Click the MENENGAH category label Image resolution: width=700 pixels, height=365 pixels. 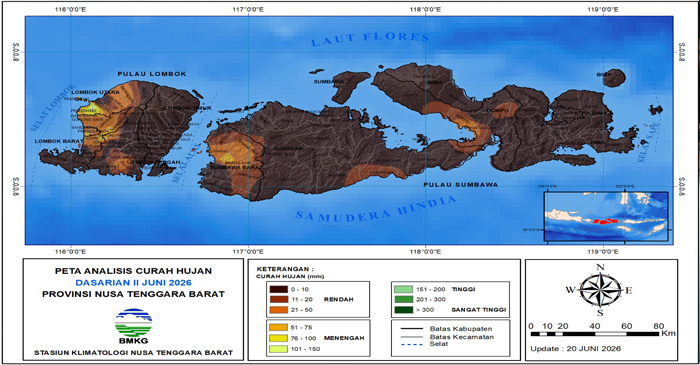click(x=344, y=338)
